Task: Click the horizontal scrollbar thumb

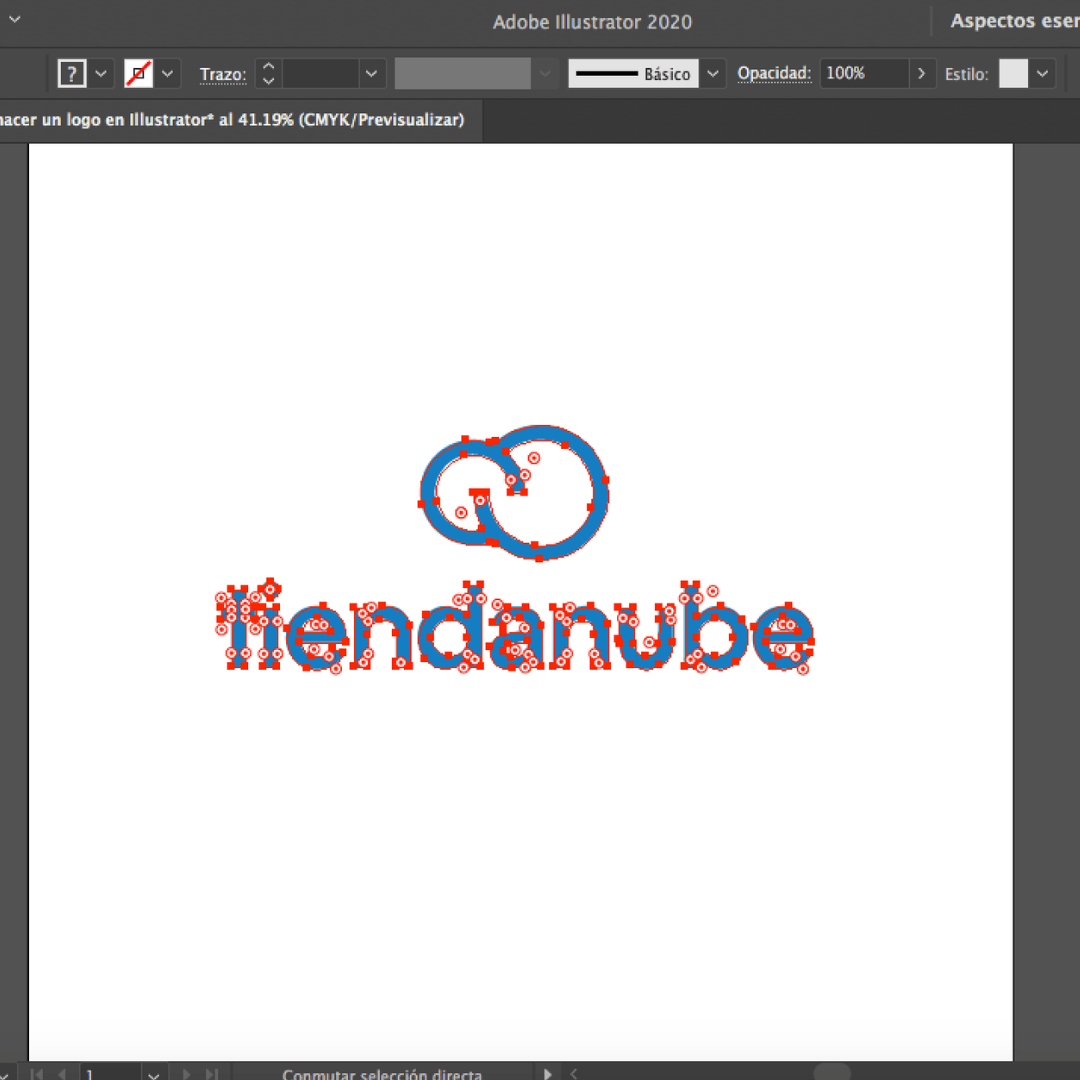Action: coord(832,1073)
